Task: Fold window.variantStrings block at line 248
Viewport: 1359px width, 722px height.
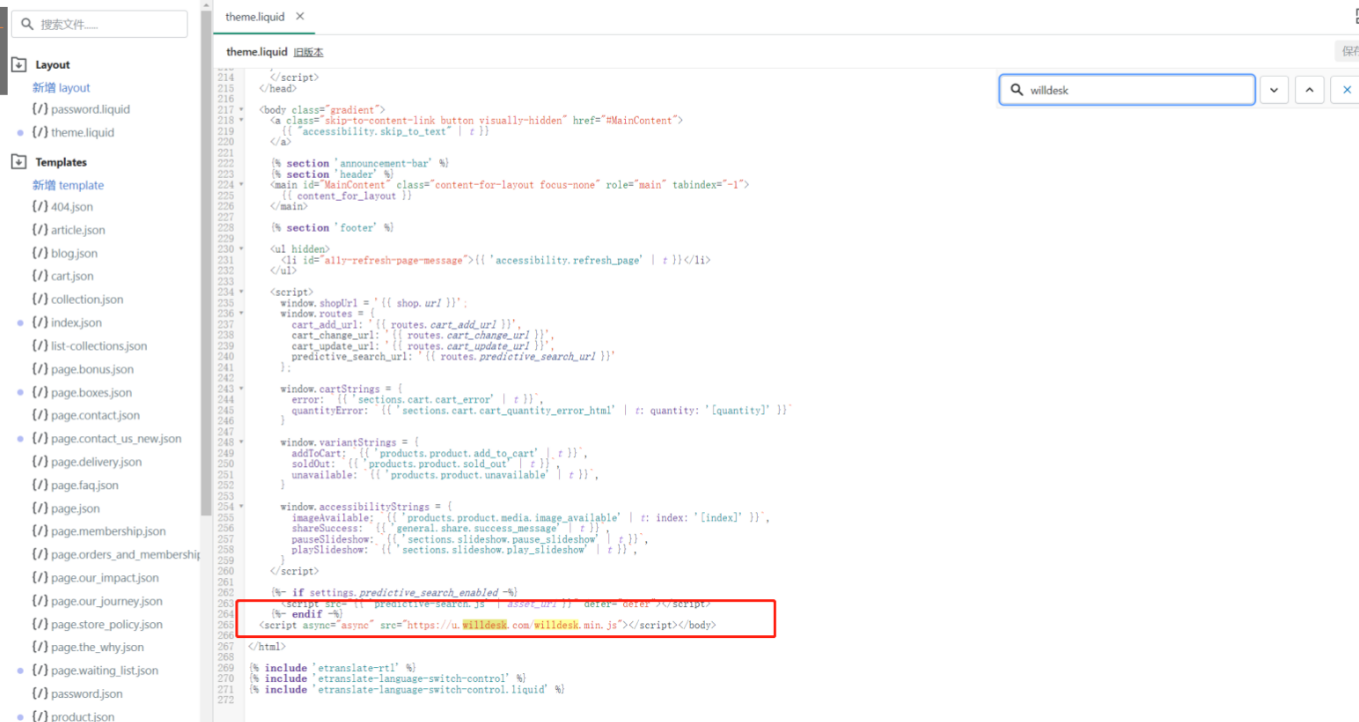Action: (241, 442)
